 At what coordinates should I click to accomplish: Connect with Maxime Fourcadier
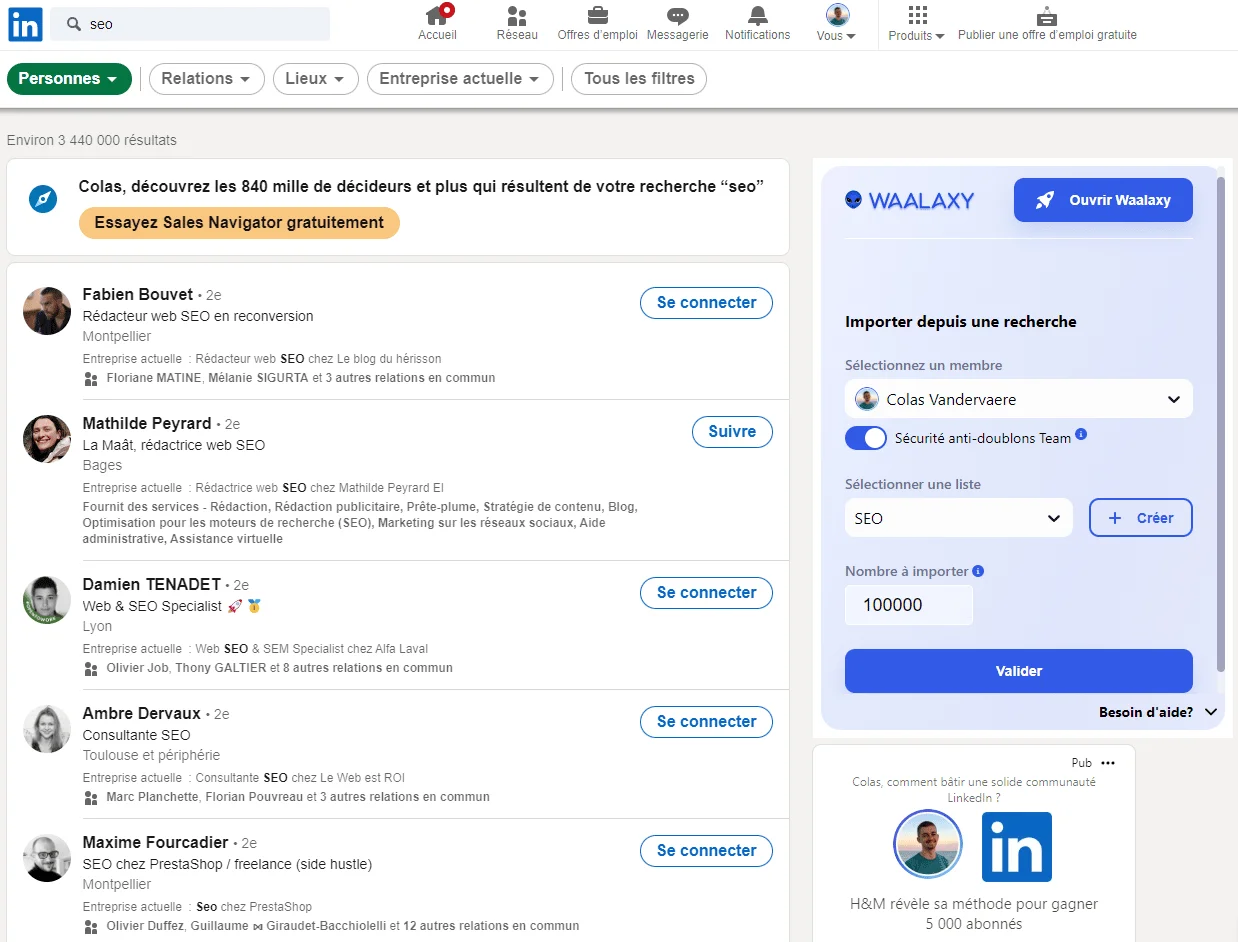pyautogui.click(x=706, y=851)
